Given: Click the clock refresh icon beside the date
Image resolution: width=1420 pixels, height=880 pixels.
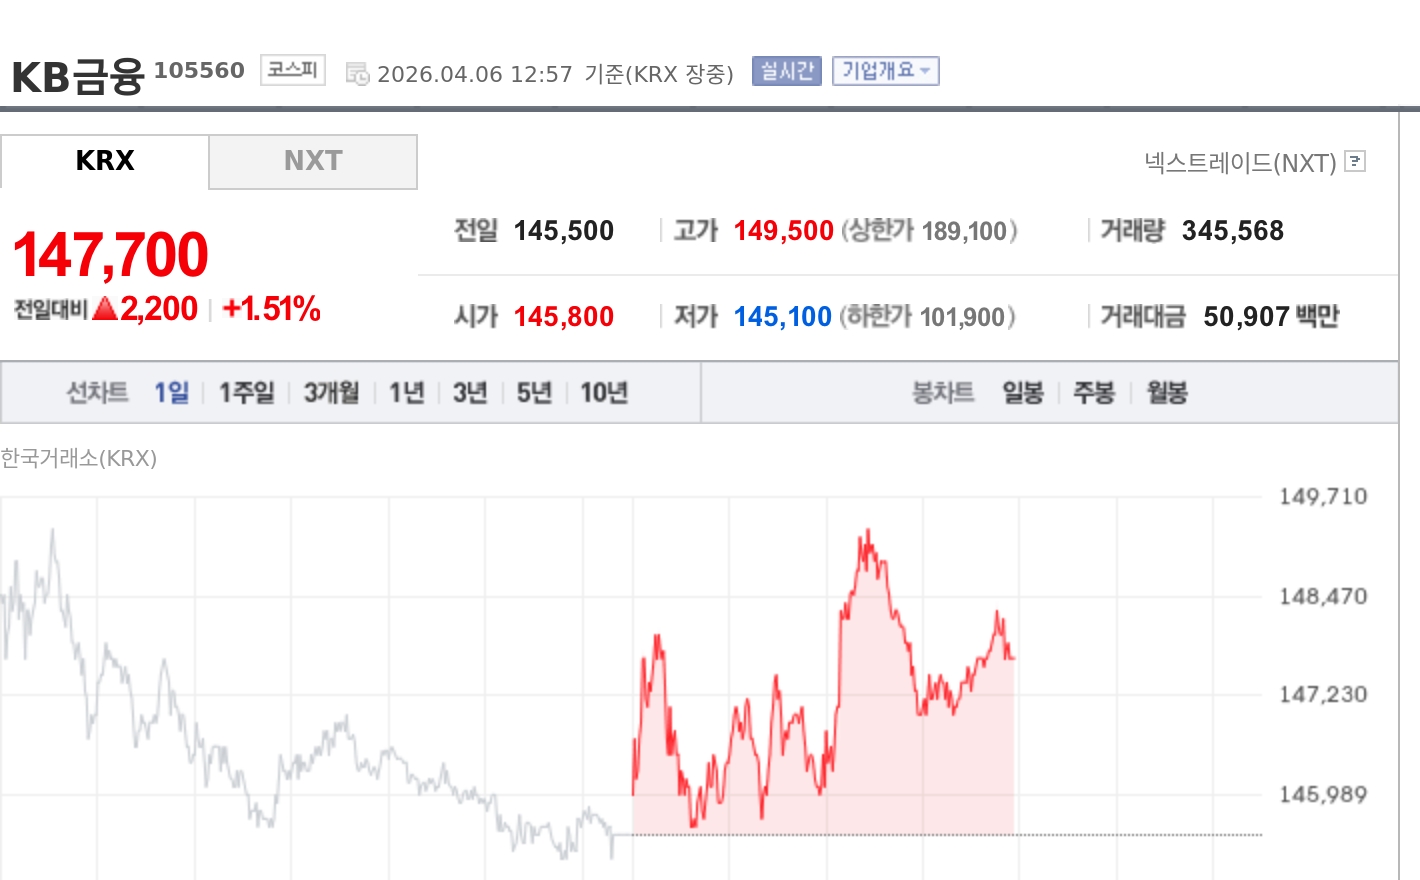Looking at the screenshot, I should coord(358,71).
